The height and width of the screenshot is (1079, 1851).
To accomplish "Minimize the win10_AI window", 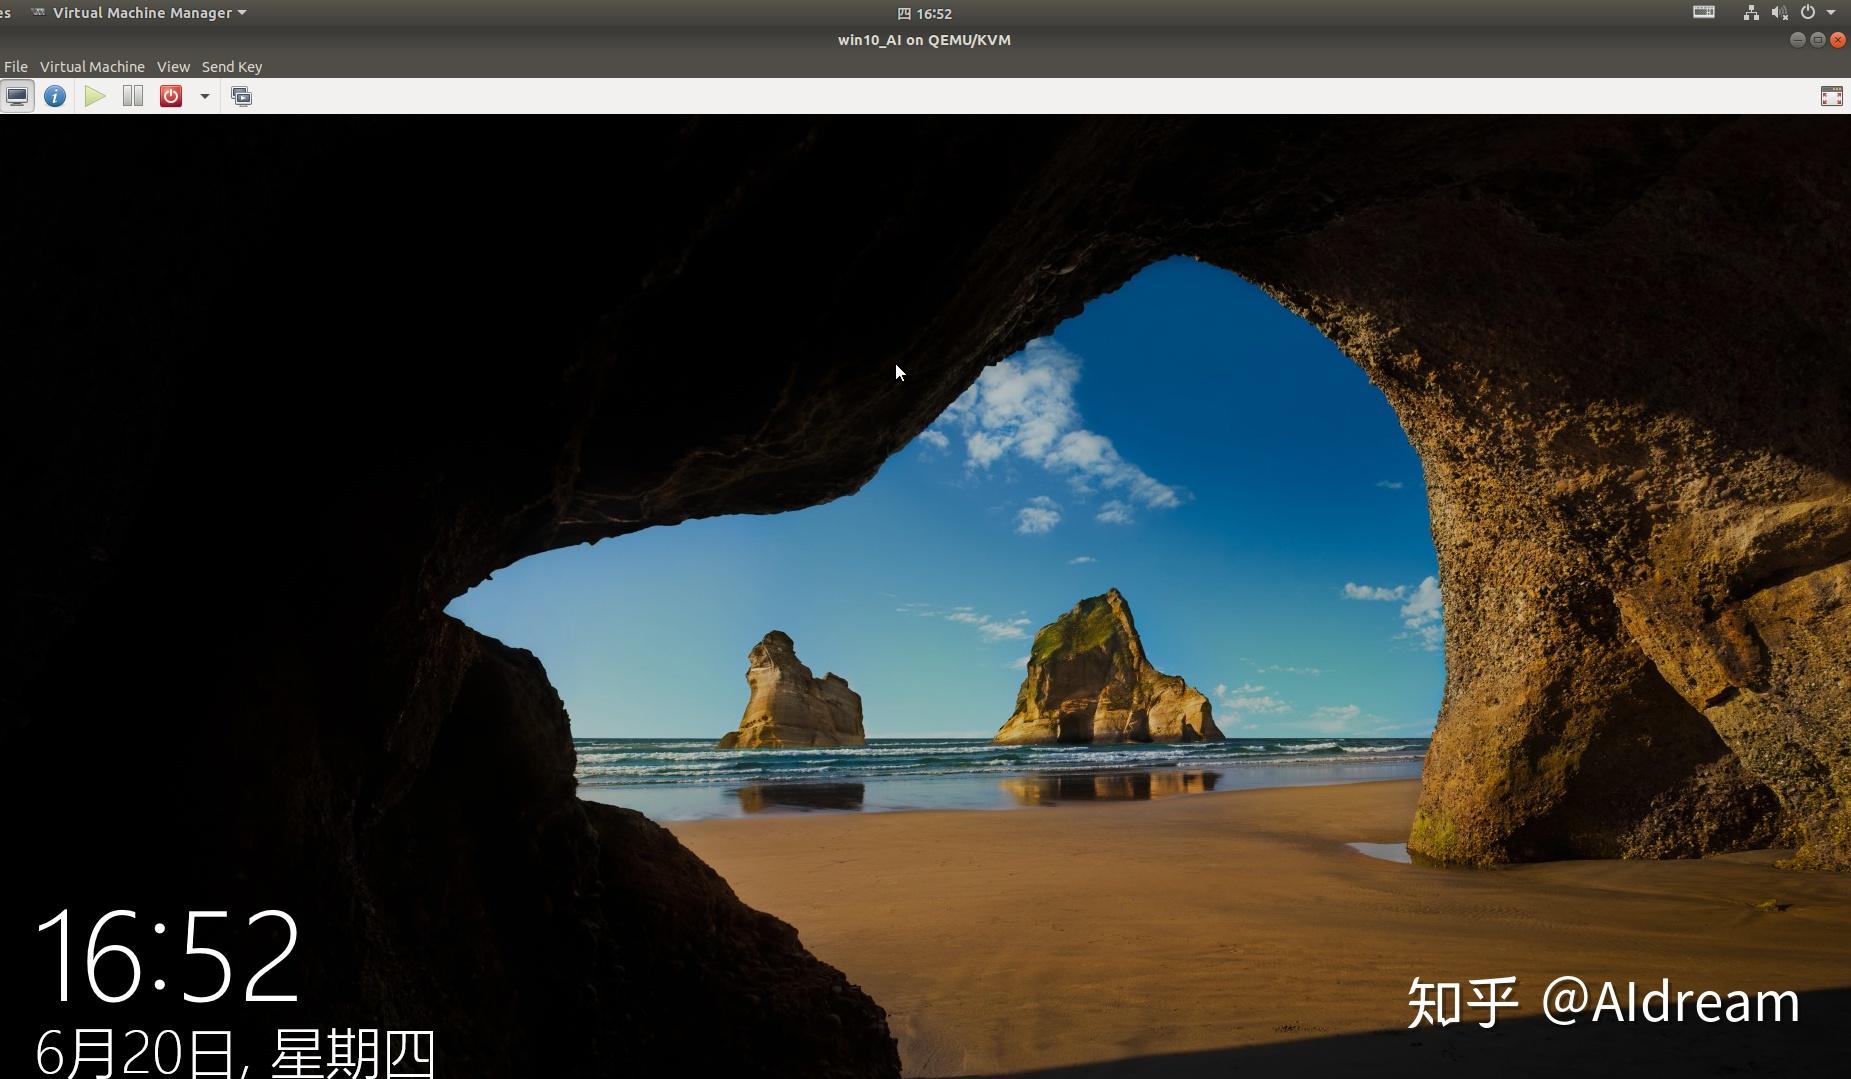I will tap(1797, 40).
